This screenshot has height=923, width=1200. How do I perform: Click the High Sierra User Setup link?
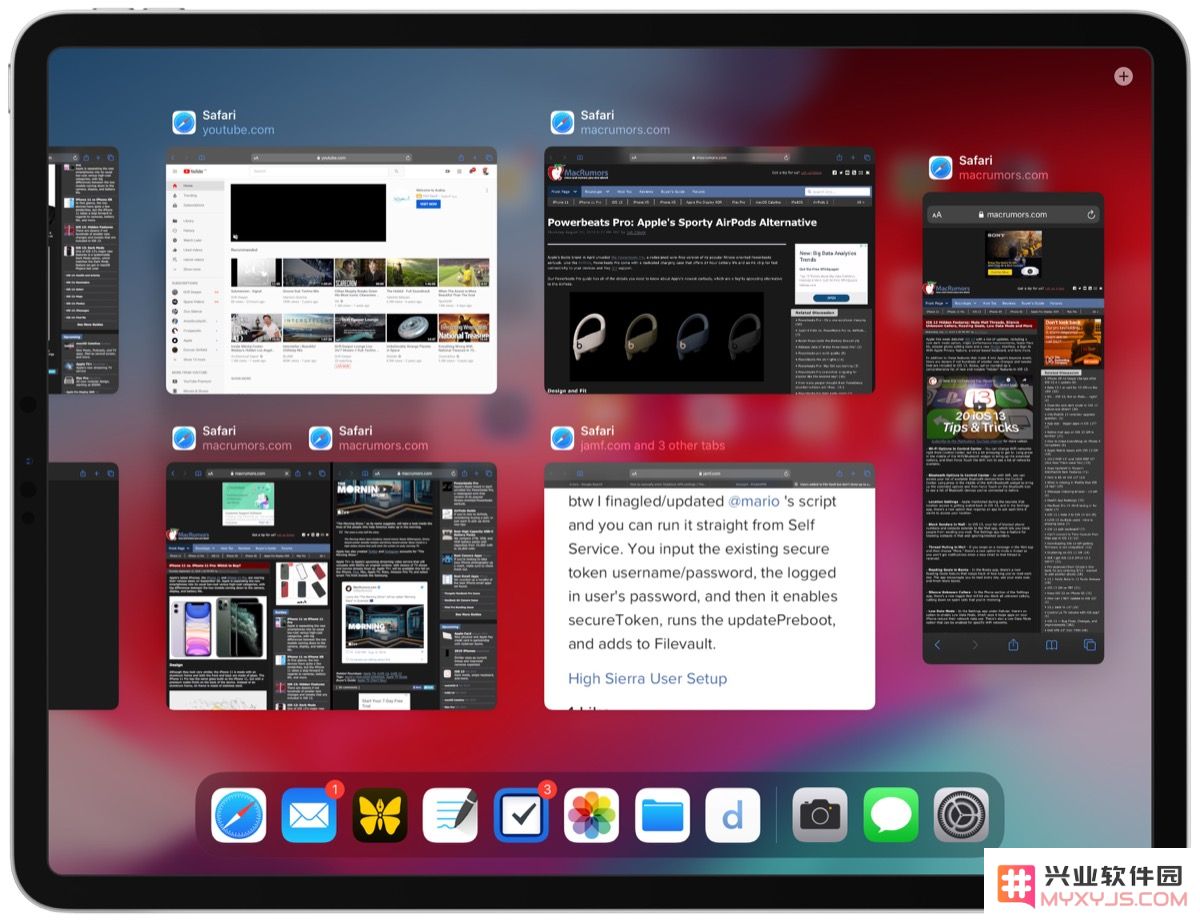coord(647,678)
